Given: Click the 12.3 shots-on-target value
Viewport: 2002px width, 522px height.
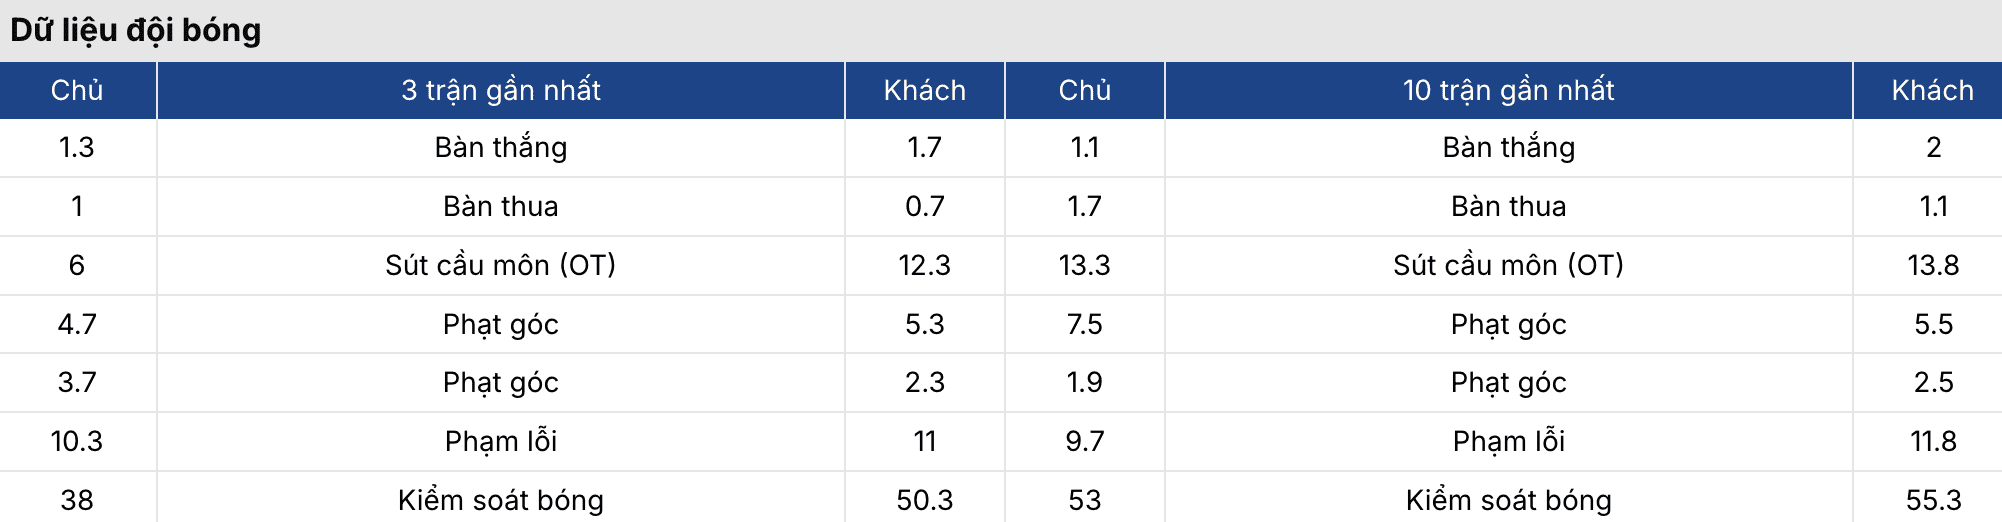Looking at the screenshot, I should [x=924, y=265].
